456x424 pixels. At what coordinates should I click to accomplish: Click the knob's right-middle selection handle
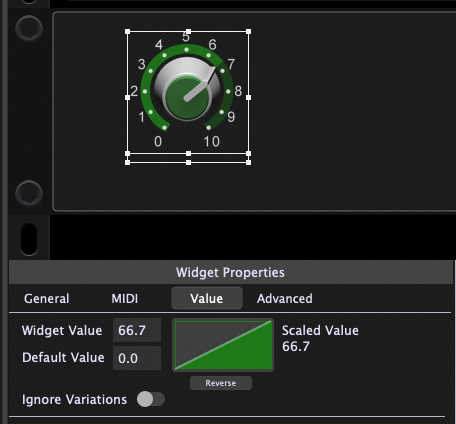pyautogui.click(x=248, y=97)
